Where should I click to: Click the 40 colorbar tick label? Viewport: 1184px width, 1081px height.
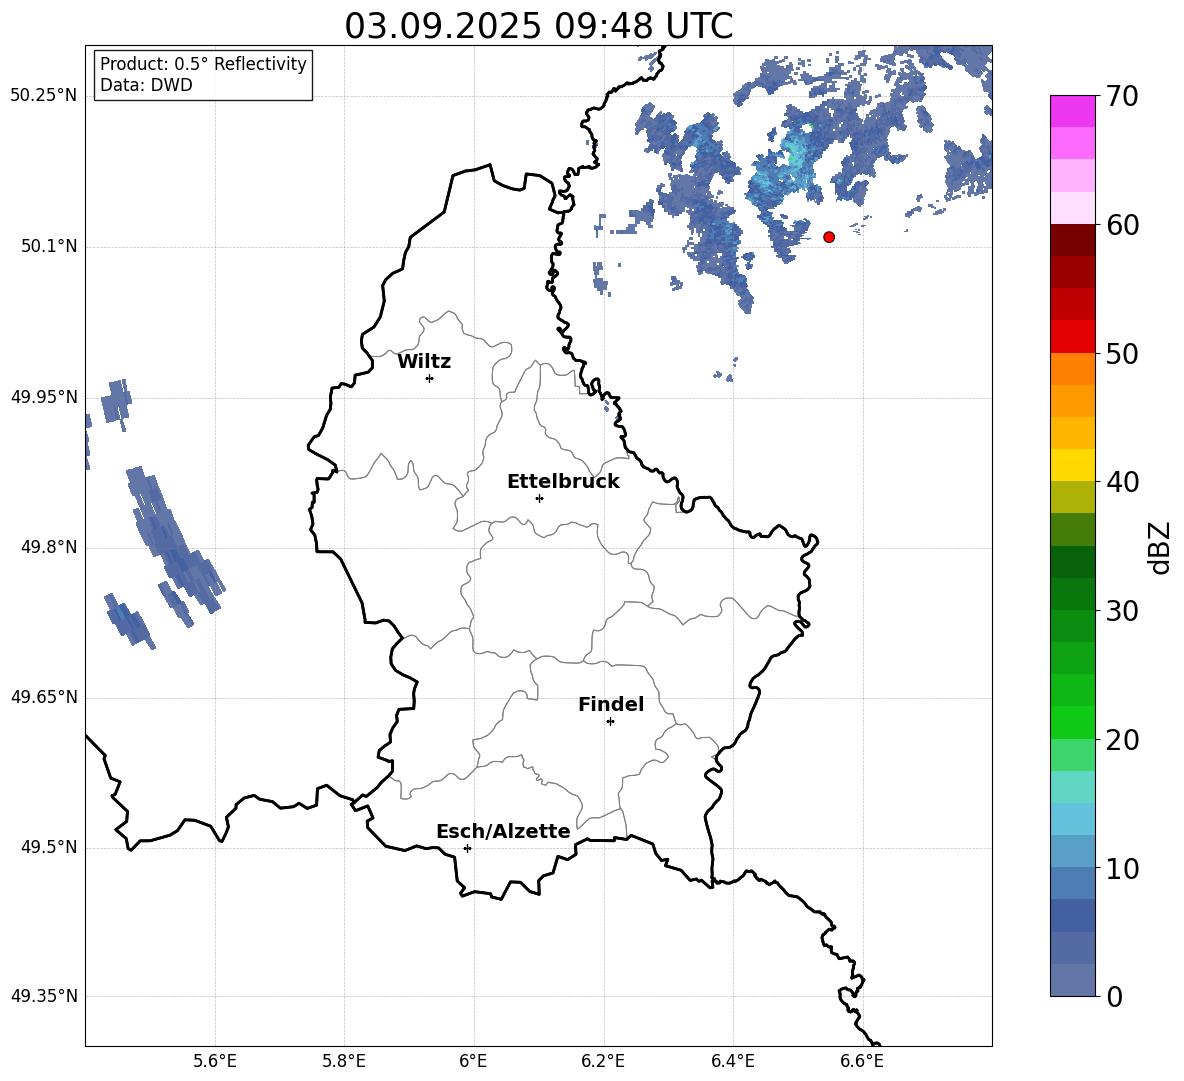1122,482
